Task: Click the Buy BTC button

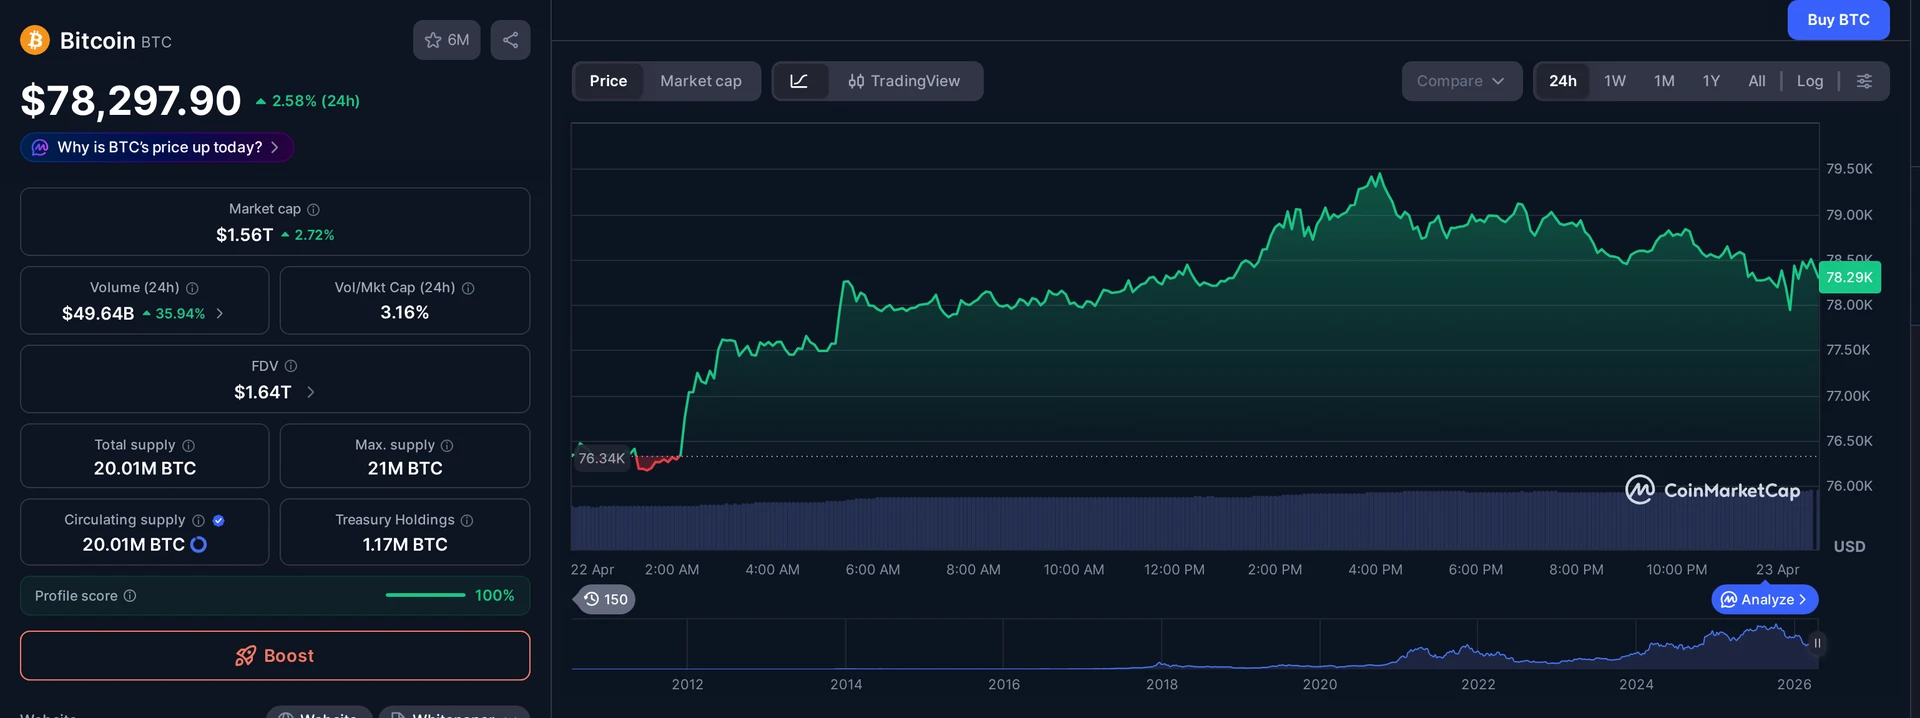Action: 1838,20
